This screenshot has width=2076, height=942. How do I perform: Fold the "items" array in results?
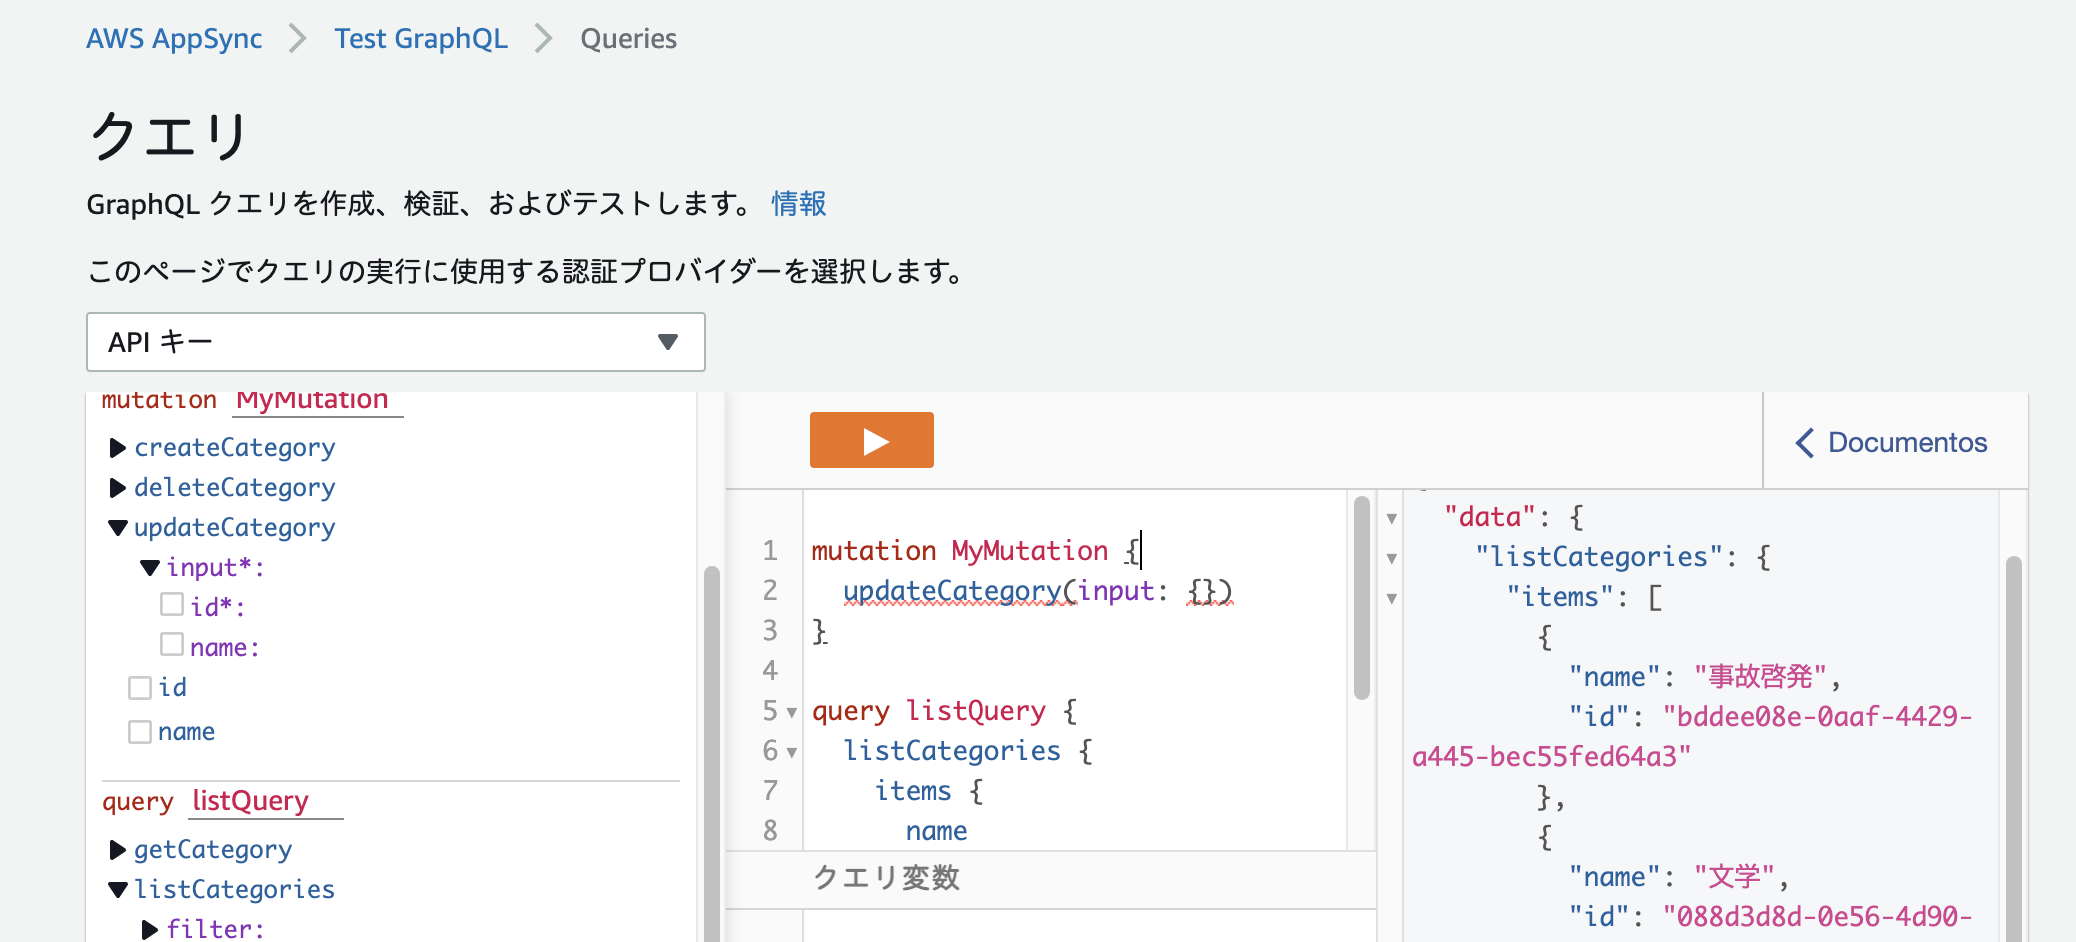coord(1391,598)
